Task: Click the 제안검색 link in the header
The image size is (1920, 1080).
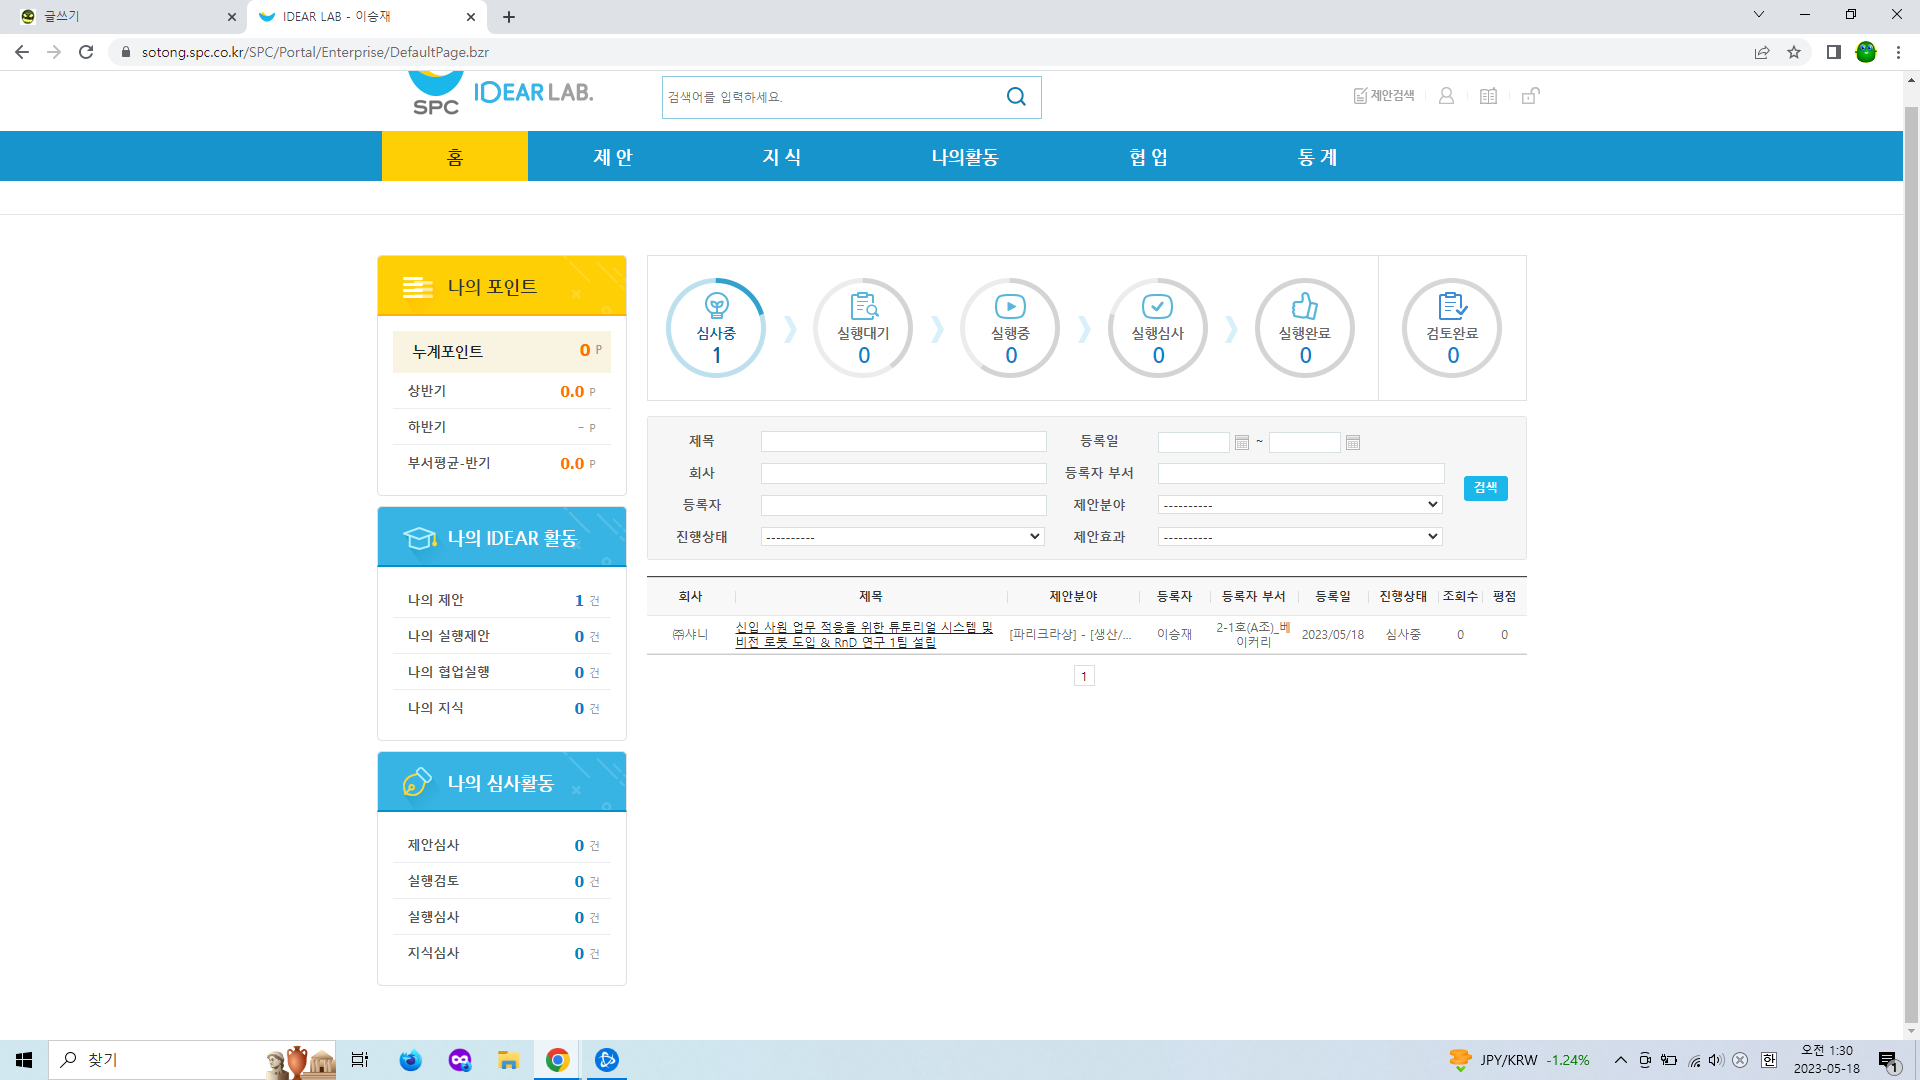Action: tap(1384, 96)
